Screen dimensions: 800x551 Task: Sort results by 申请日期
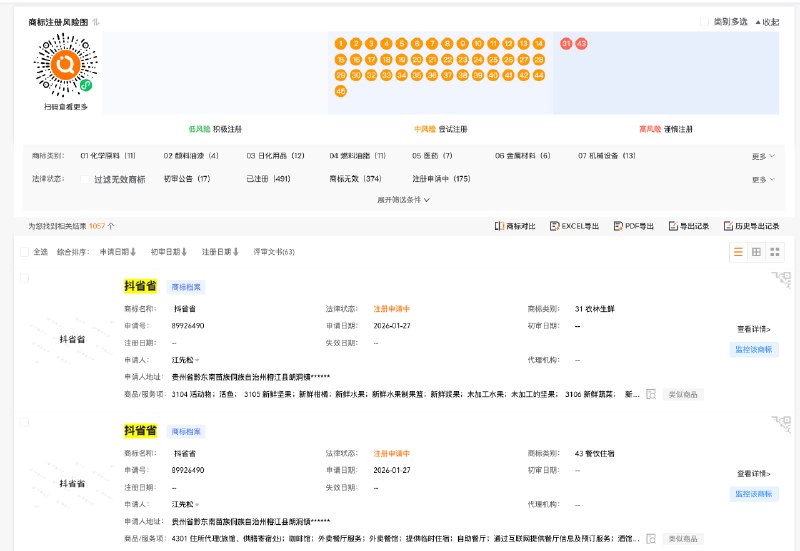click(118, 252)
